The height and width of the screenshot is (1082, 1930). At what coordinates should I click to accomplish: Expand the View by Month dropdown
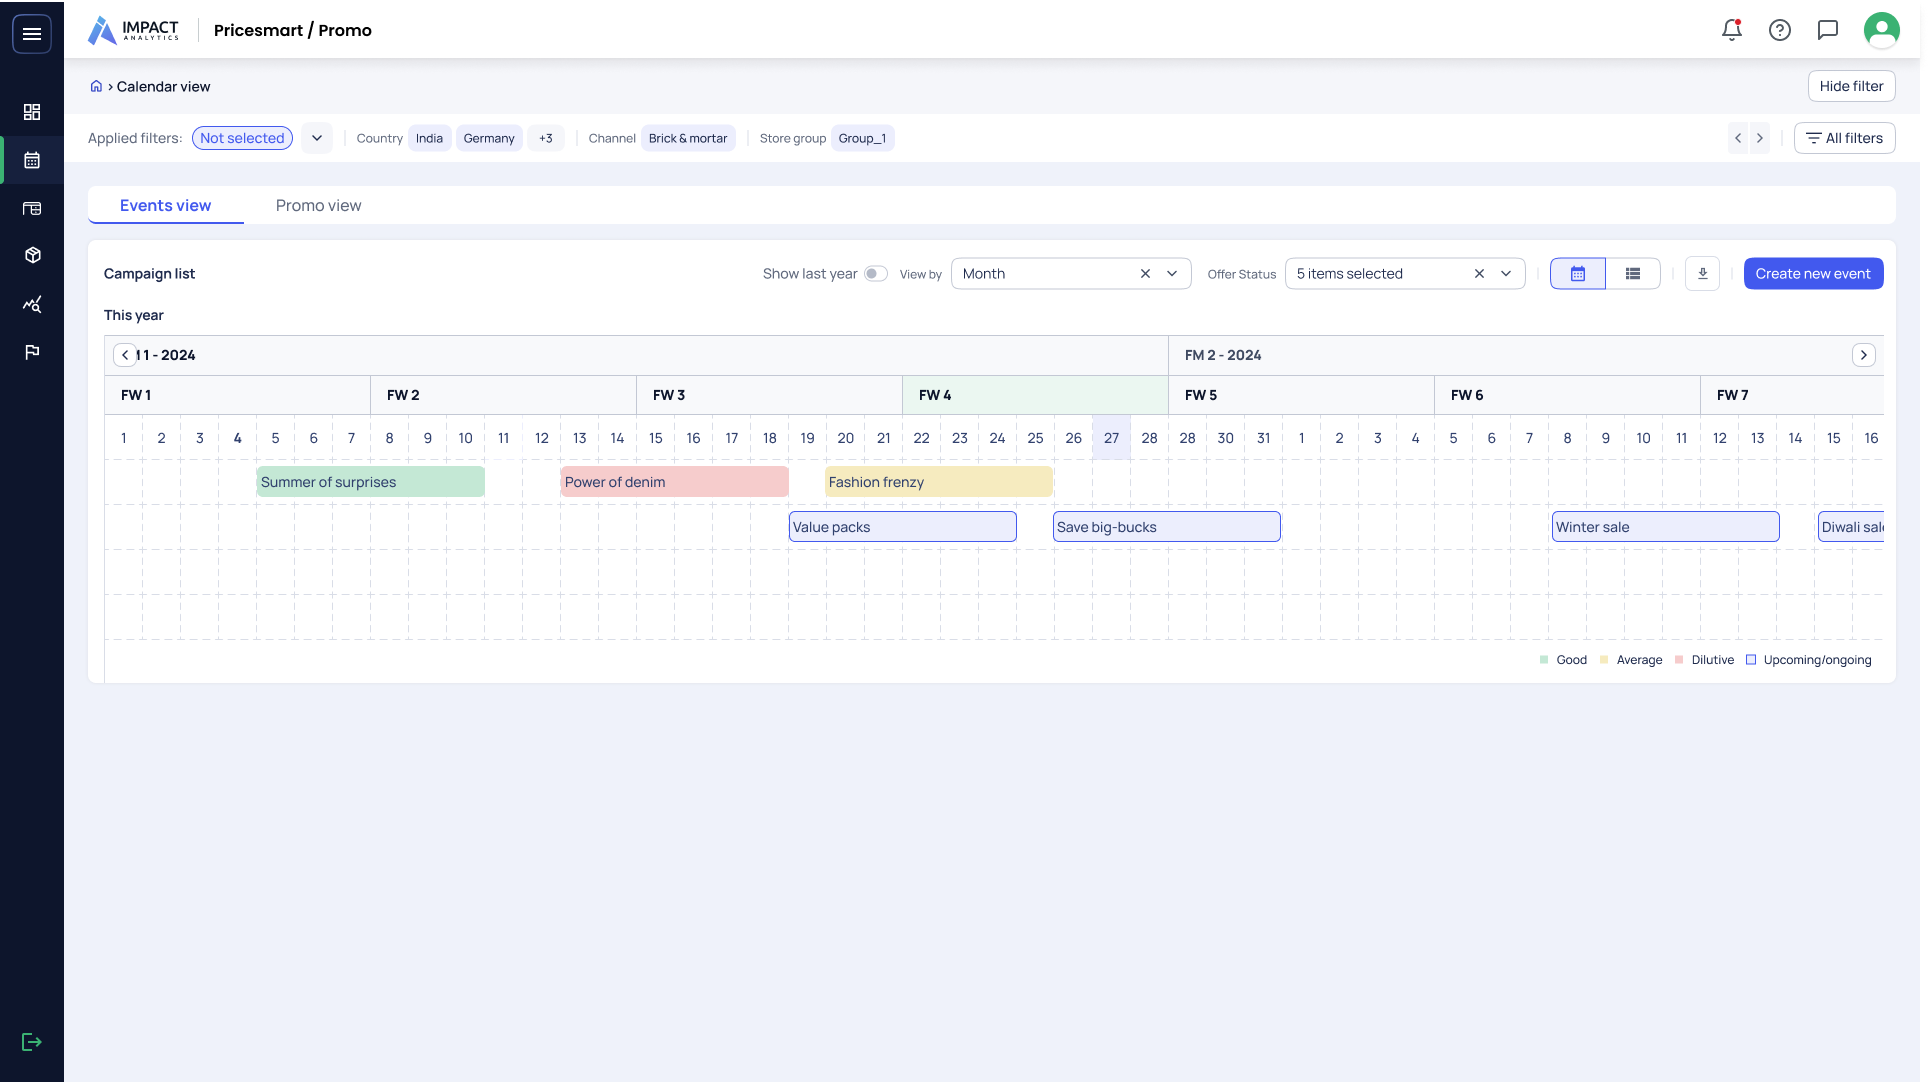[x=1172, y=273]
